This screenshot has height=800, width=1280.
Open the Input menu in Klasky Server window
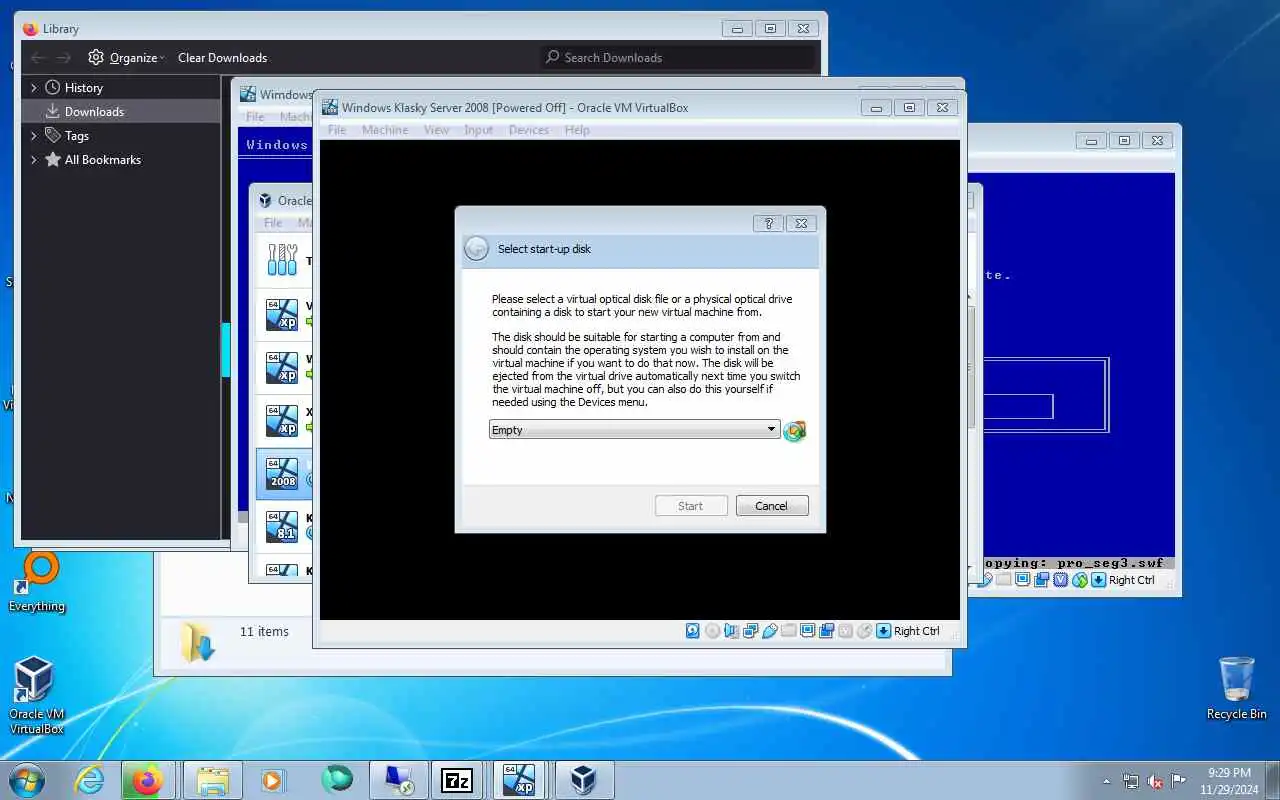[x=478, y=130]
